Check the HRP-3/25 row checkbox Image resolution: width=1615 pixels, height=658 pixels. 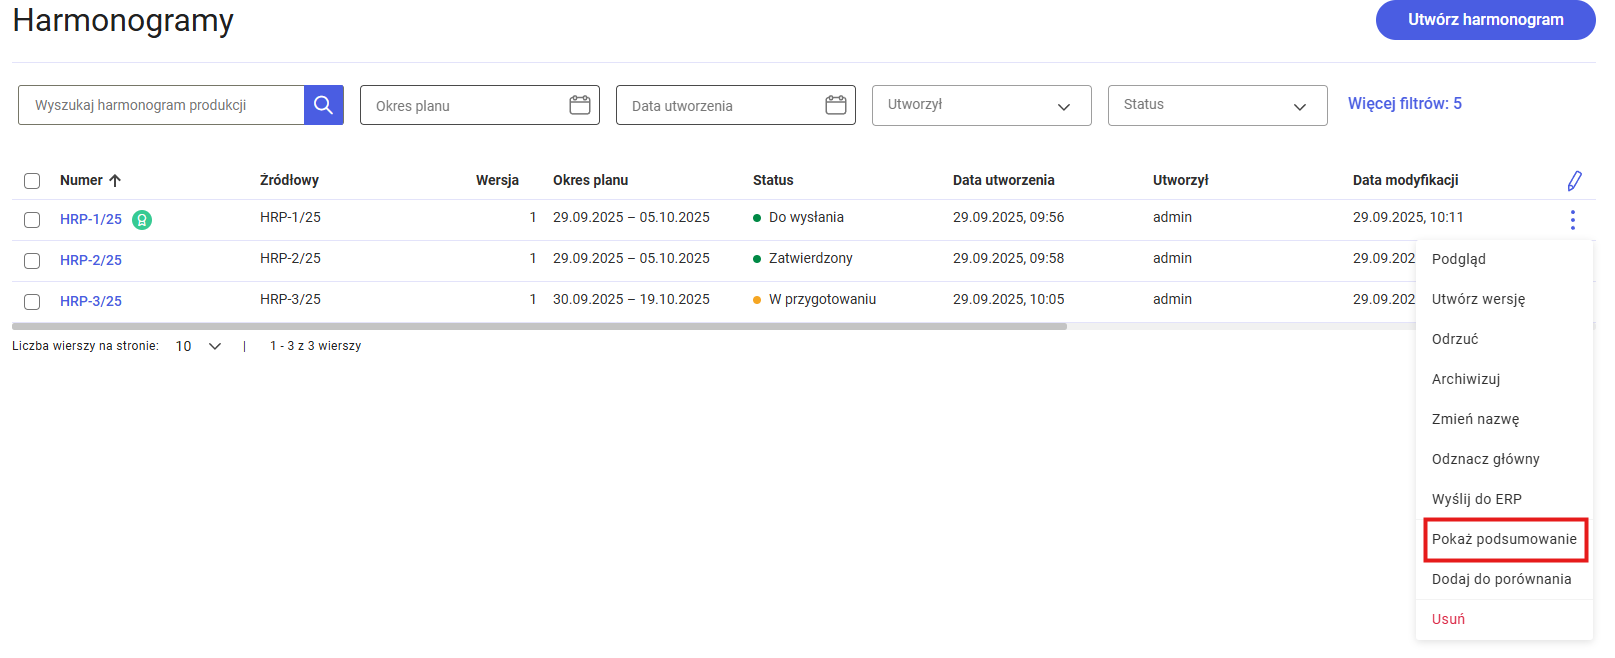coord(32,302)
